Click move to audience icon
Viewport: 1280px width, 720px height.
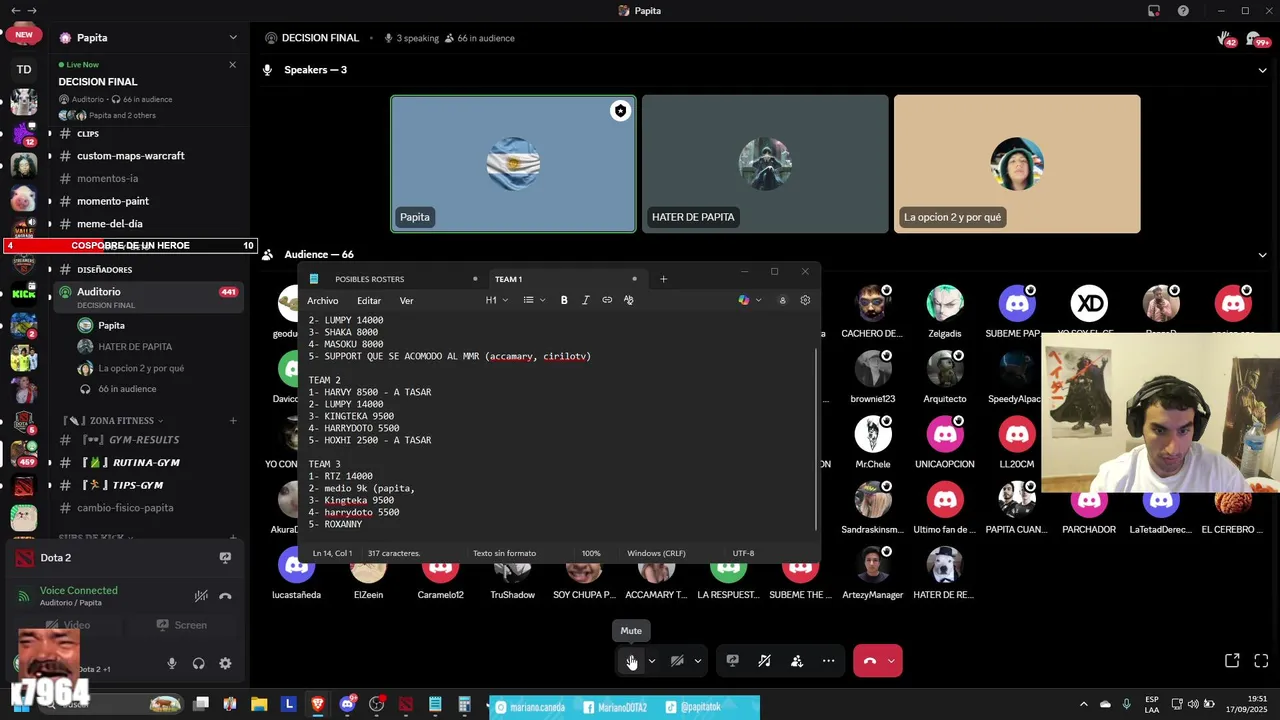[x=796, y=661]
